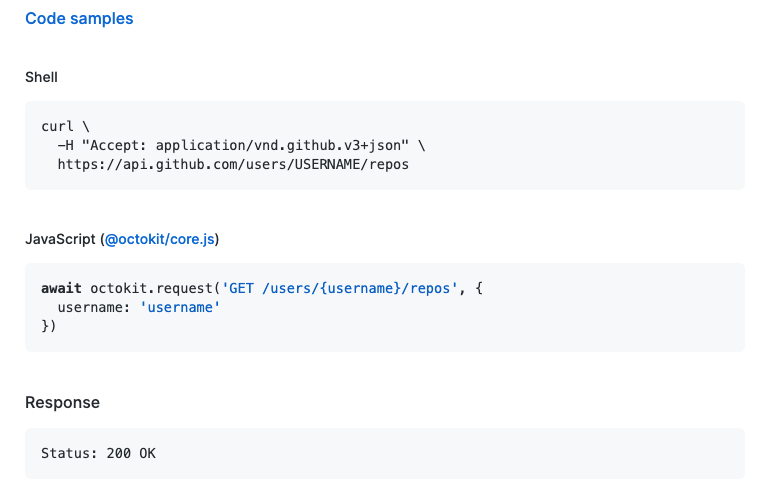Click the Shell label
Viewport: 766px width, 489px height.
(42, 77)
